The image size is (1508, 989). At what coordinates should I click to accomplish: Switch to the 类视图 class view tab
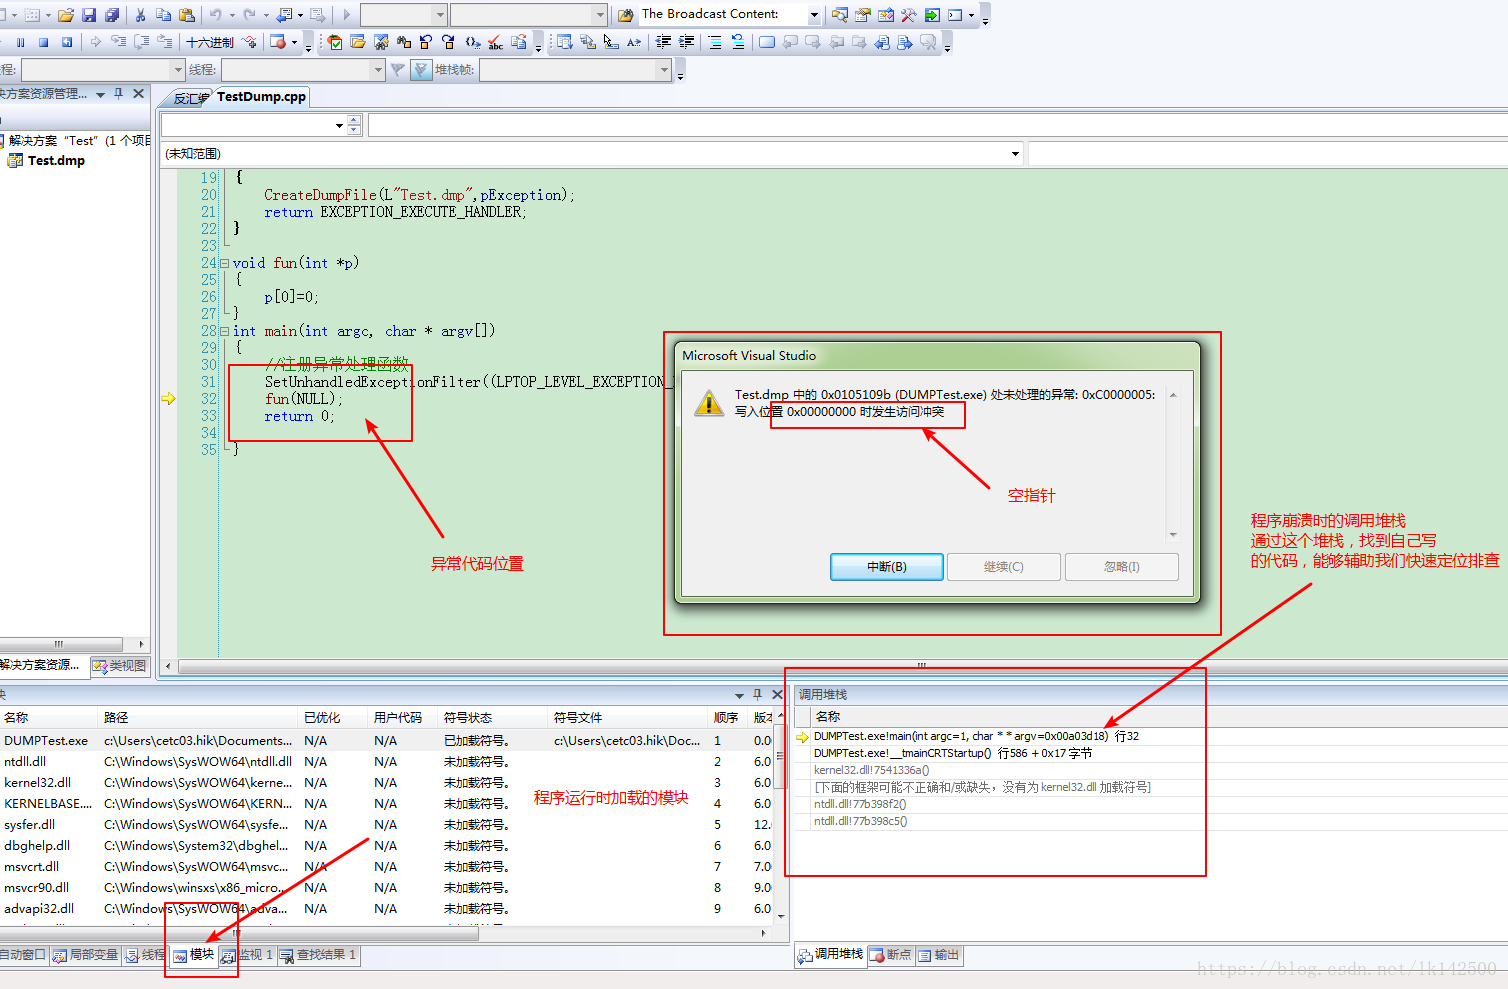tap(120, 666)
